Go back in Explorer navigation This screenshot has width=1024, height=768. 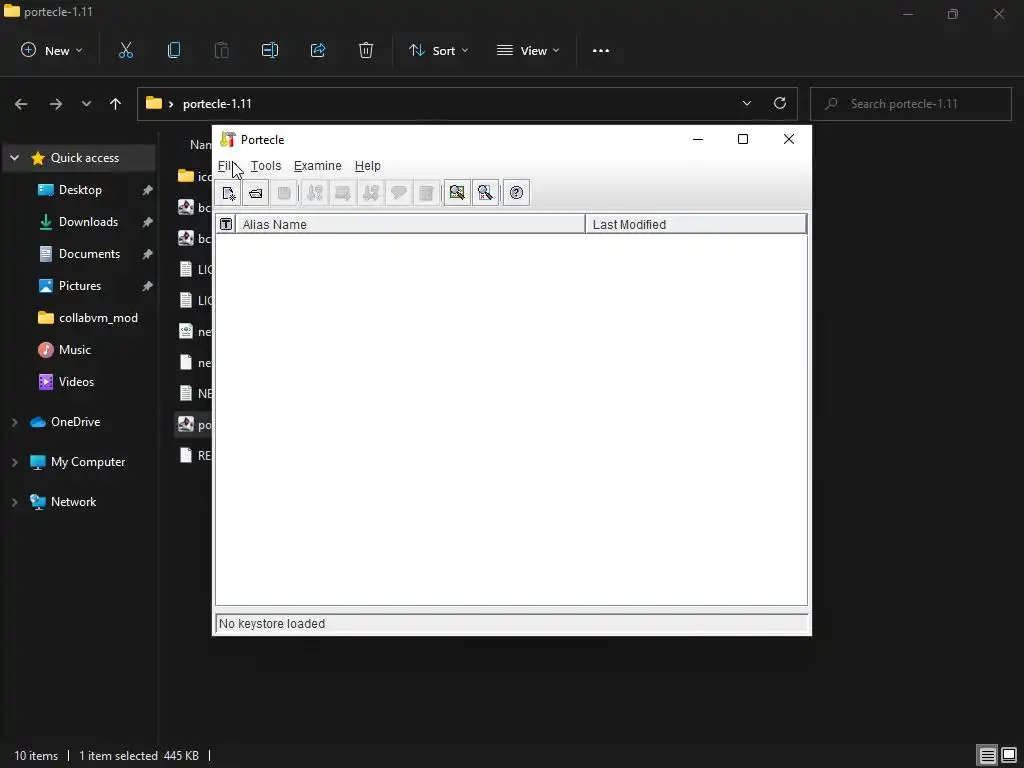[21, 104]
